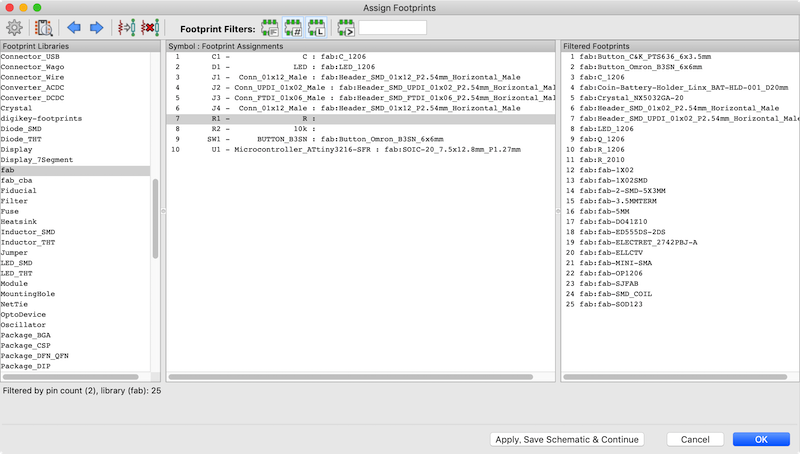Select digikey-footprints library
The width and height of the screenshot is (800, 454).
tap(75, 118)
